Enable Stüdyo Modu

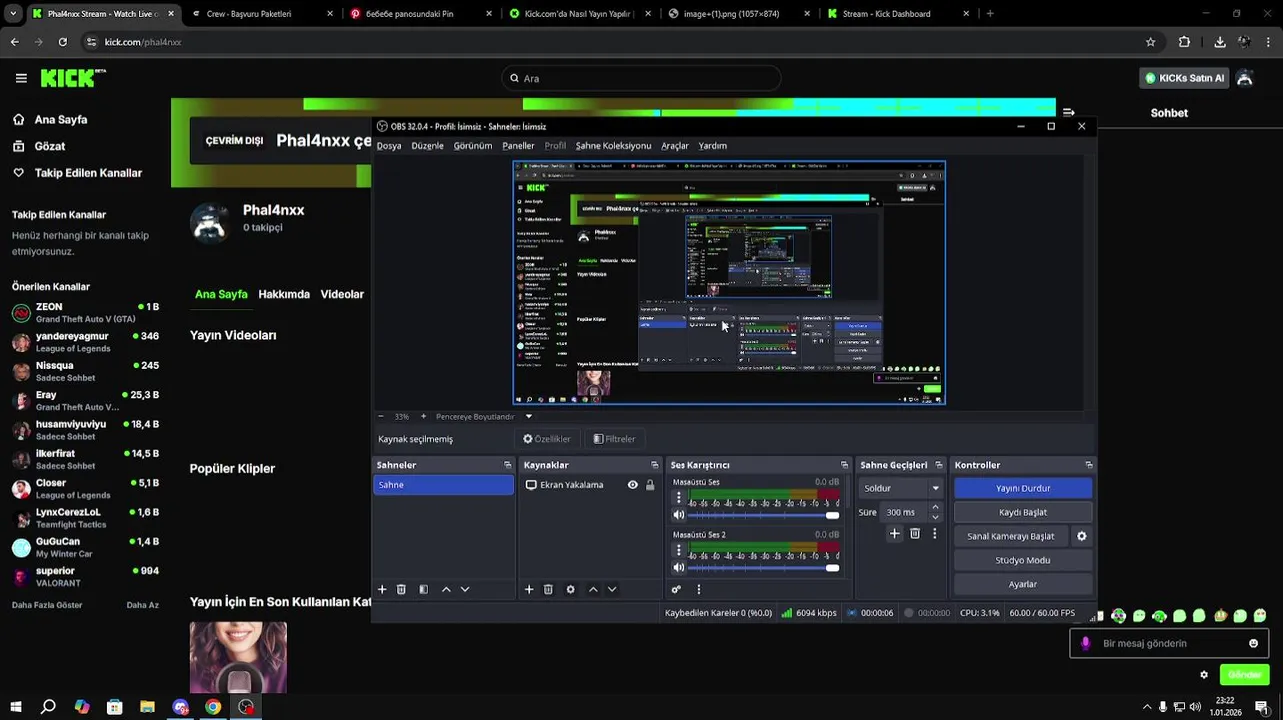[x=1023, y=560]
